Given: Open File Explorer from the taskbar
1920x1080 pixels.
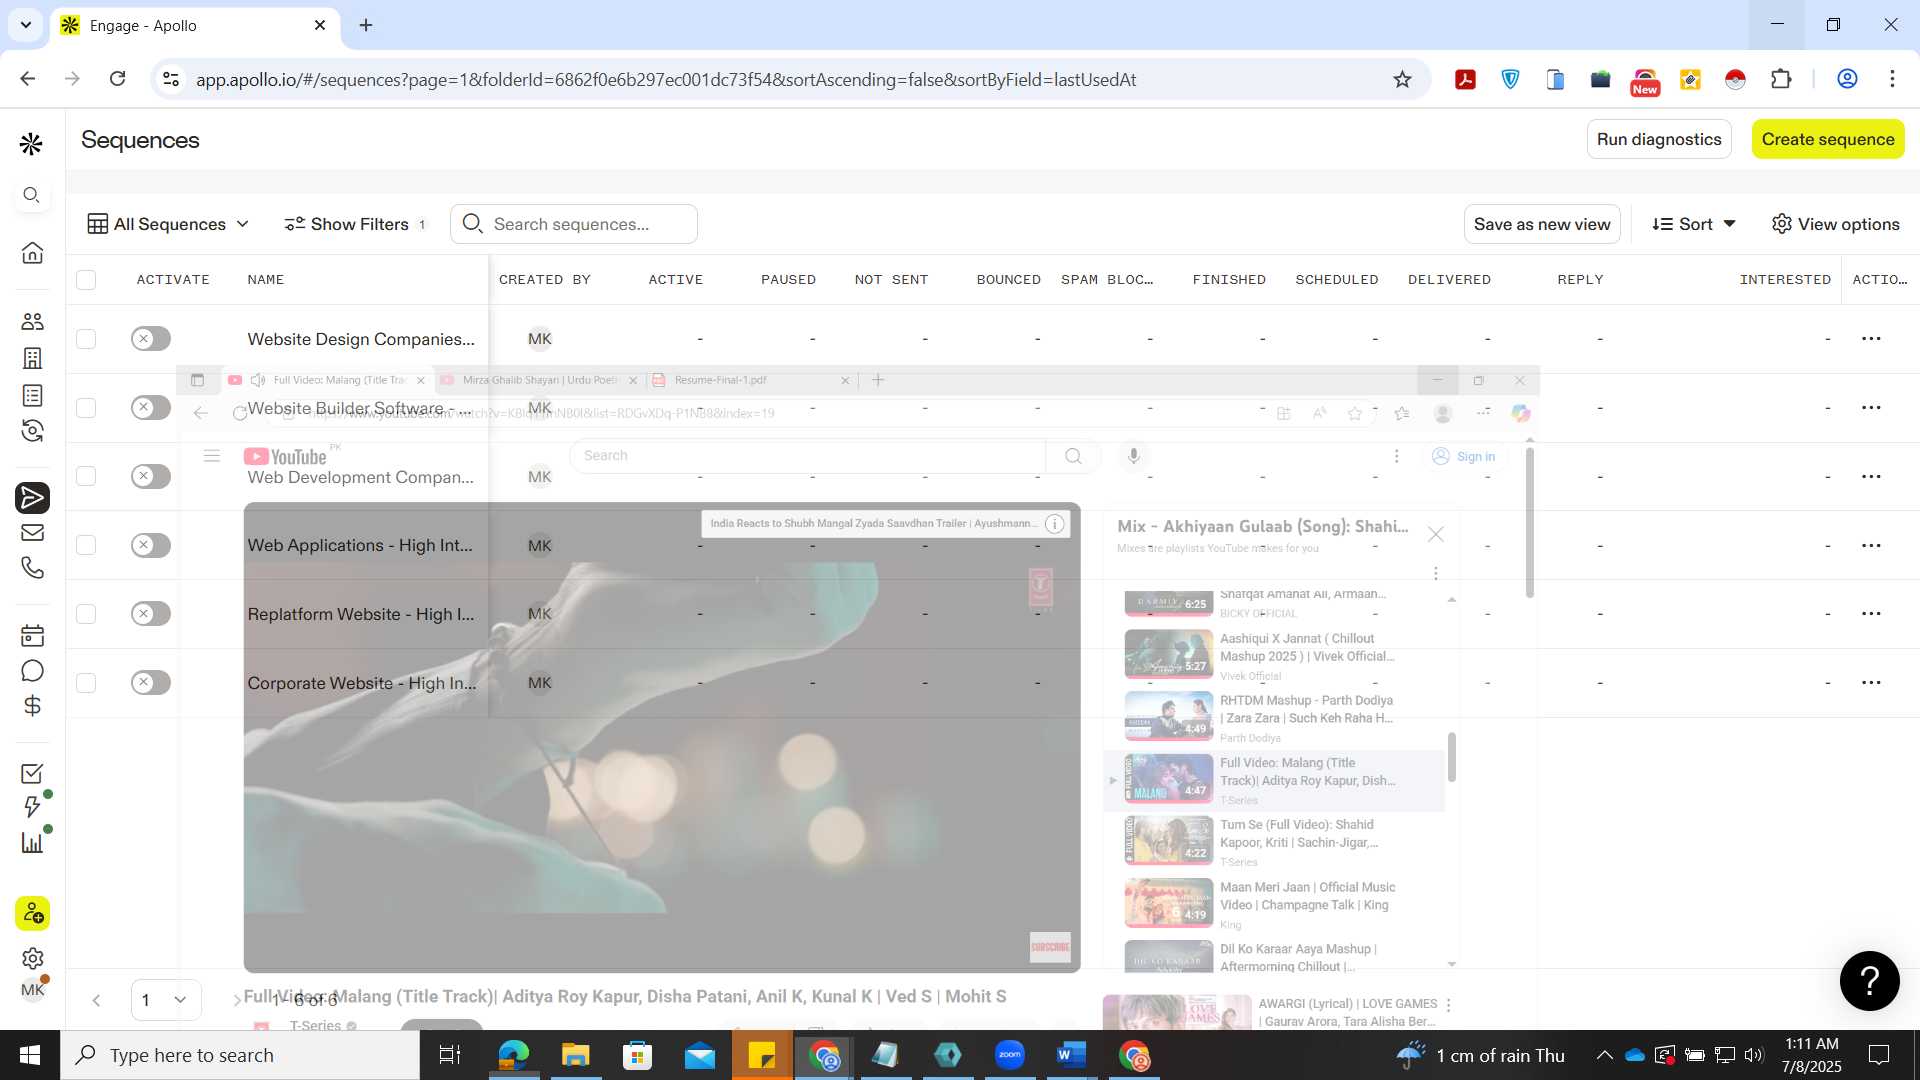Looking at the screenshot, I should pyautogui.click(x=575, y=1055).
